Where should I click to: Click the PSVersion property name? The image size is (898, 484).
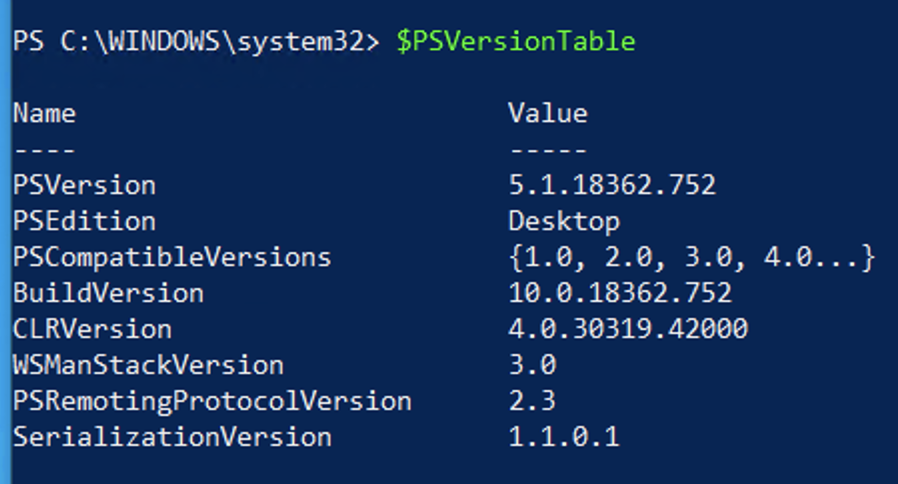[x=84, y=185]
